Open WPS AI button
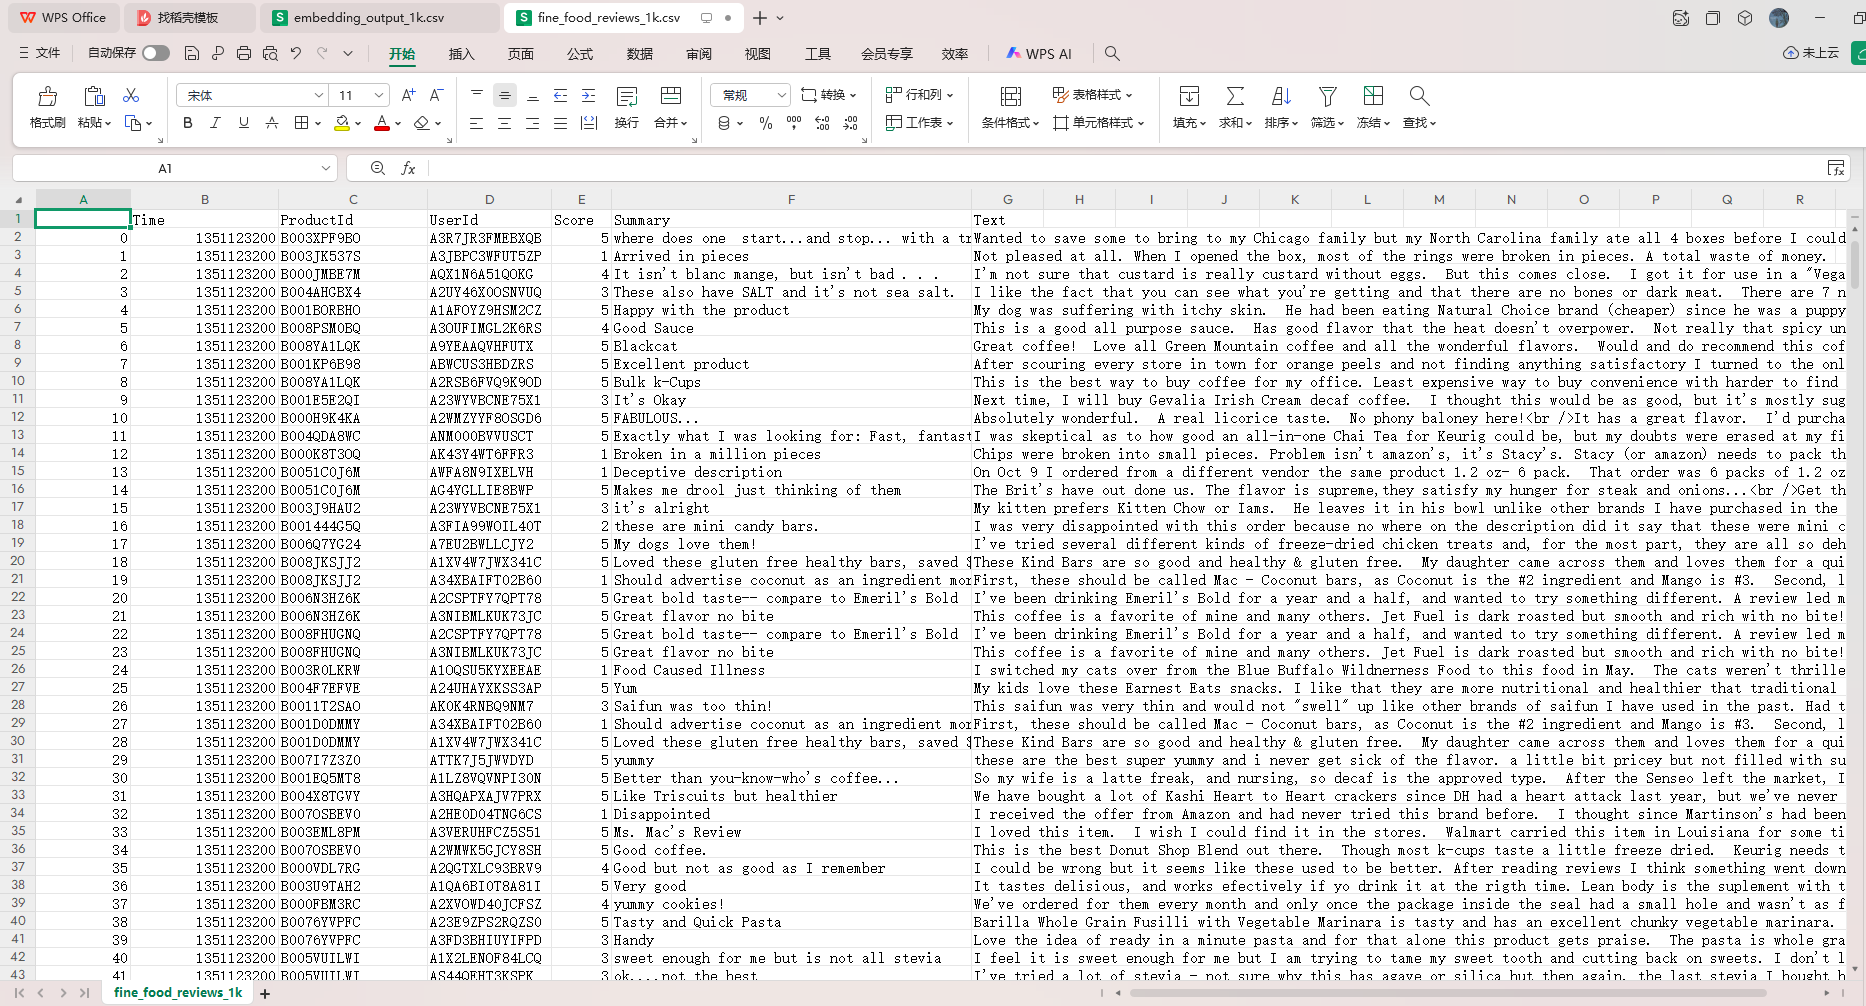 1039,54
